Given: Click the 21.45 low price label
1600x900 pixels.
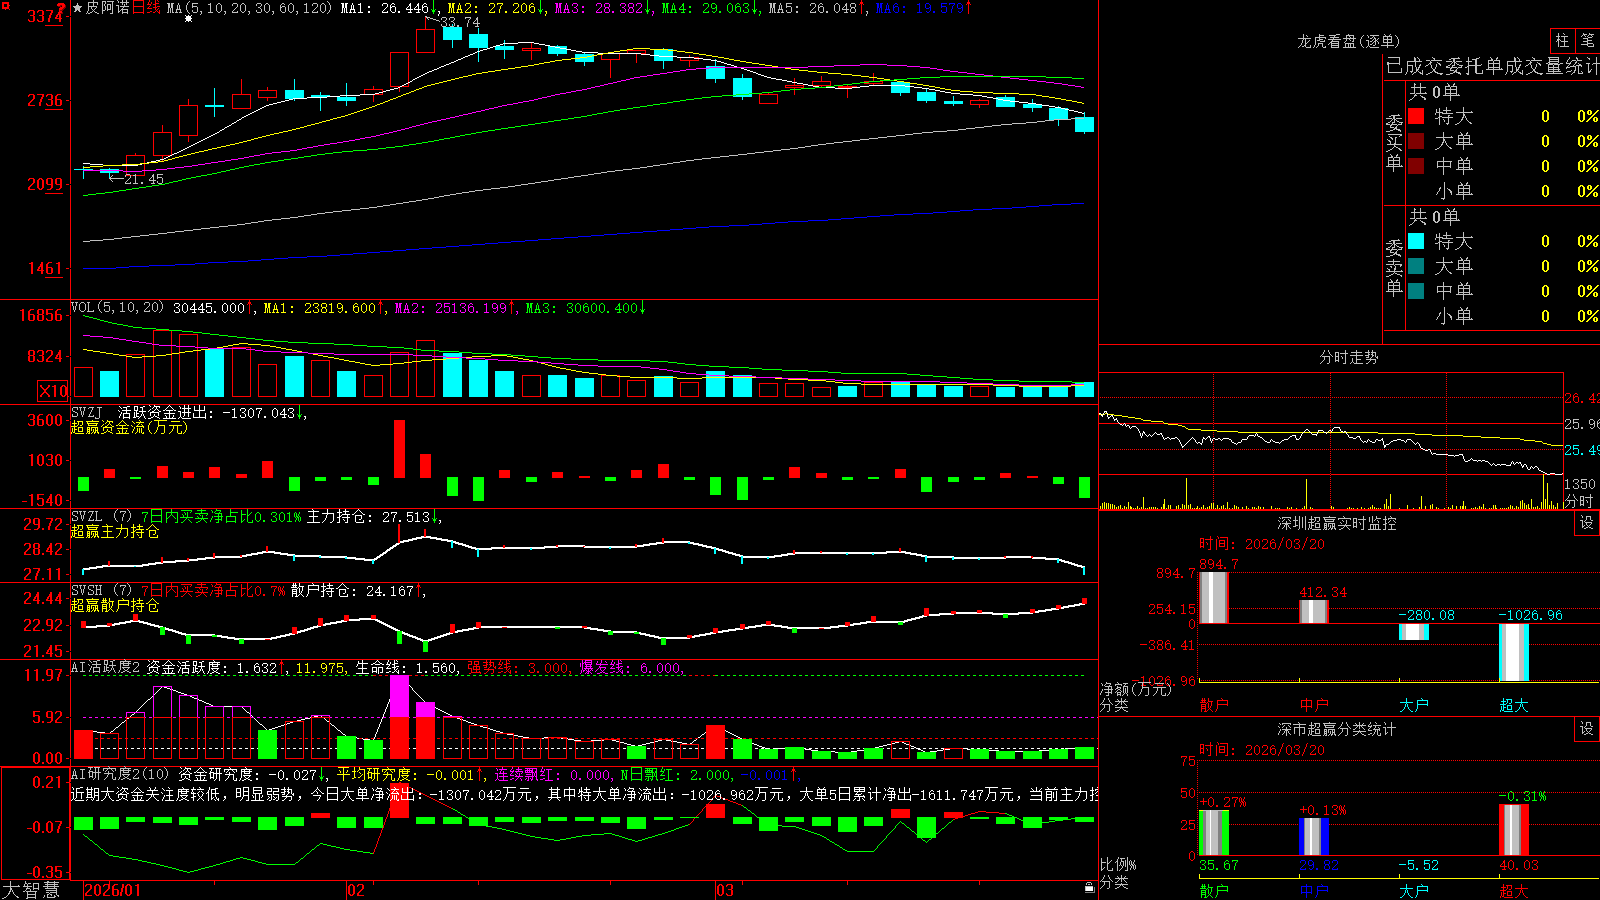Looking at the screenshot, I should pyautogui.click(x=143, y=179).
